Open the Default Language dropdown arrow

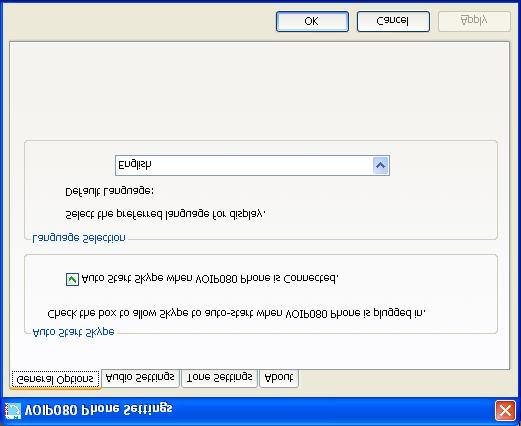click(x=381, y=165)
